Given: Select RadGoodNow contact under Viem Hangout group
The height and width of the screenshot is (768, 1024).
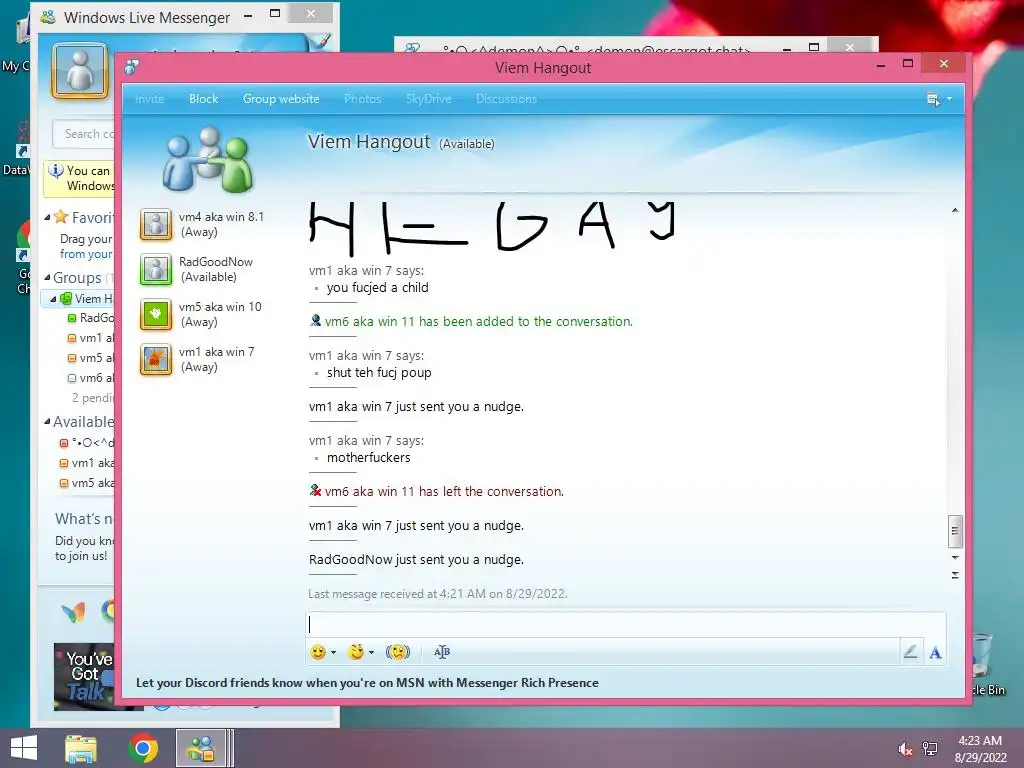Looking at the screenshot, I should tap(91, 318).
